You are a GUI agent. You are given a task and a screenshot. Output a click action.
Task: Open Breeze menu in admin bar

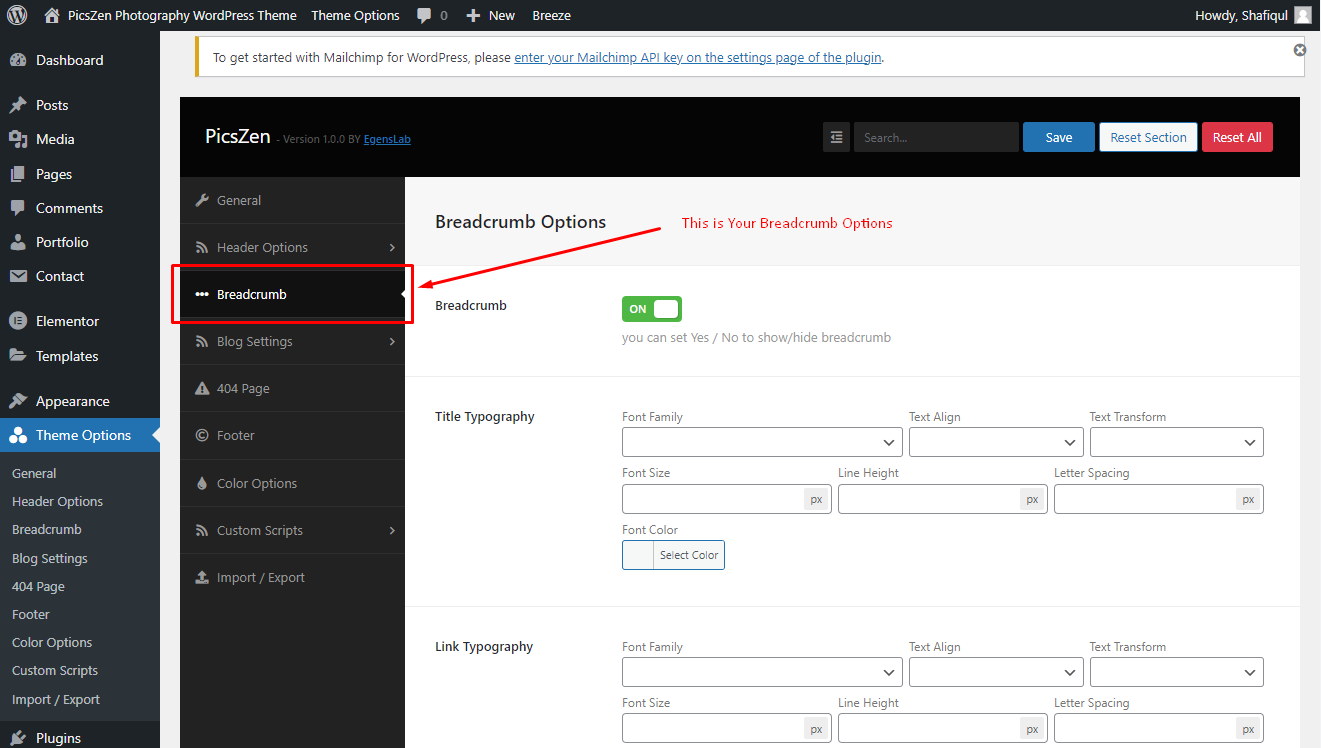pyautogui.click(x=551, y=15)
